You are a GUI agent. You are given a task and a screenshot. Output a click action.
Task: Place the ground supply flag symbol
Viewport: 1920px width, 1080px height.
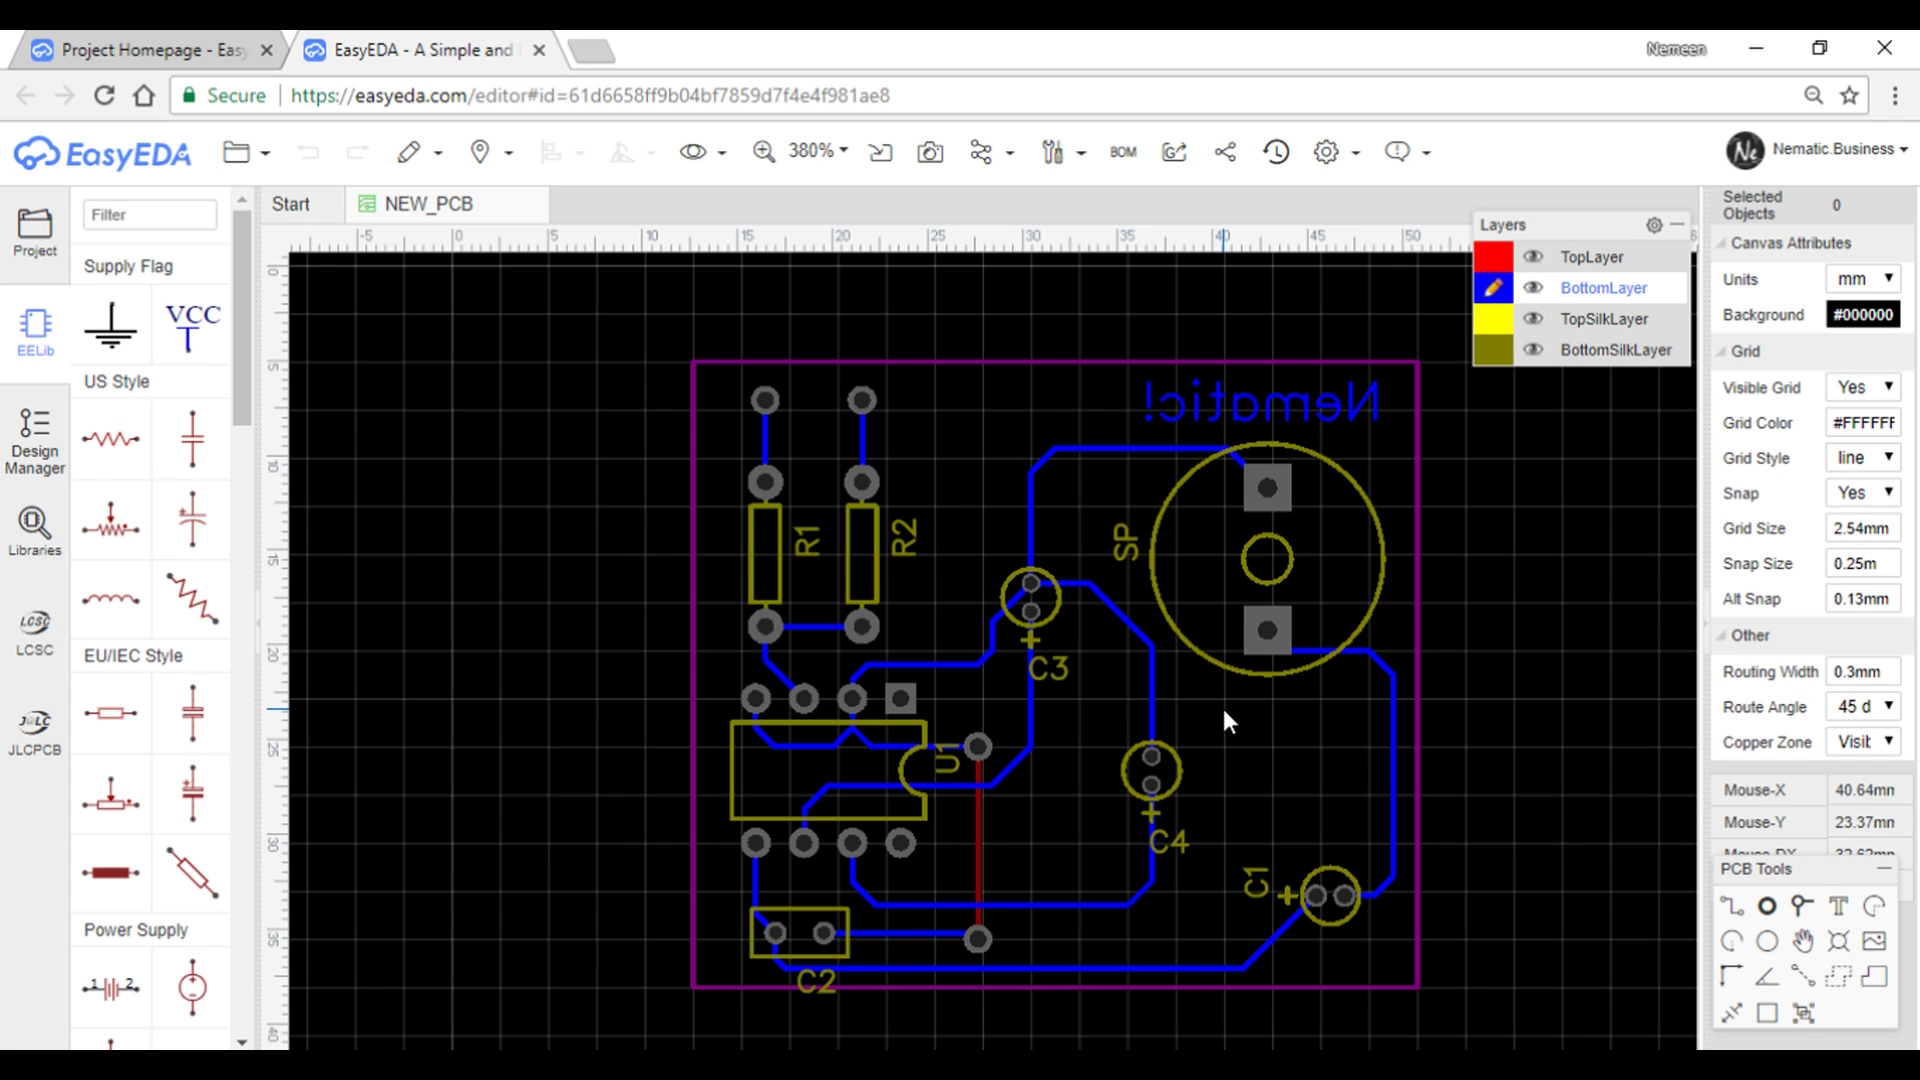[x=111, y=328]
